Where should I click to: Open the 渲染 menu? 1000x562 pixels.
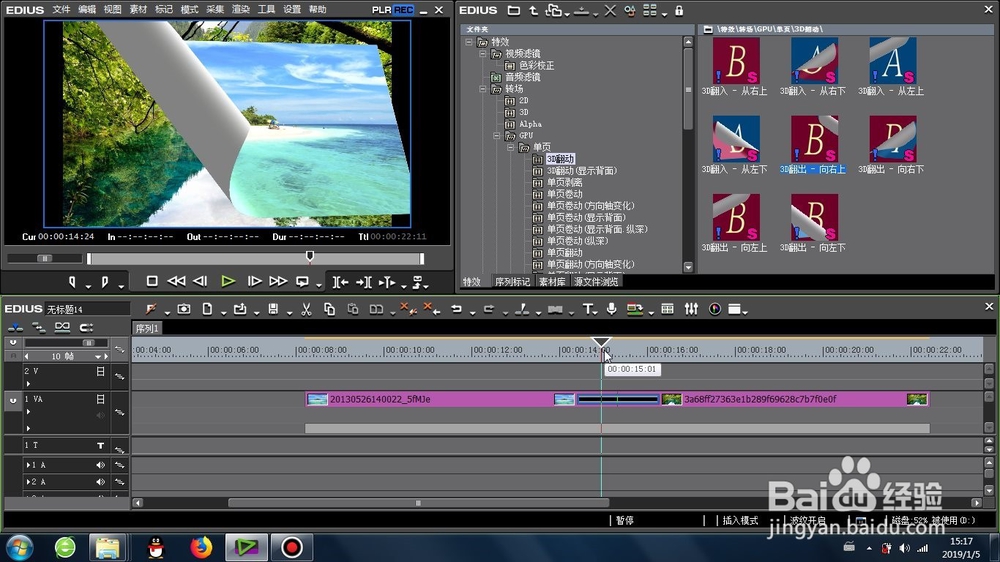[x=240, y=10]
